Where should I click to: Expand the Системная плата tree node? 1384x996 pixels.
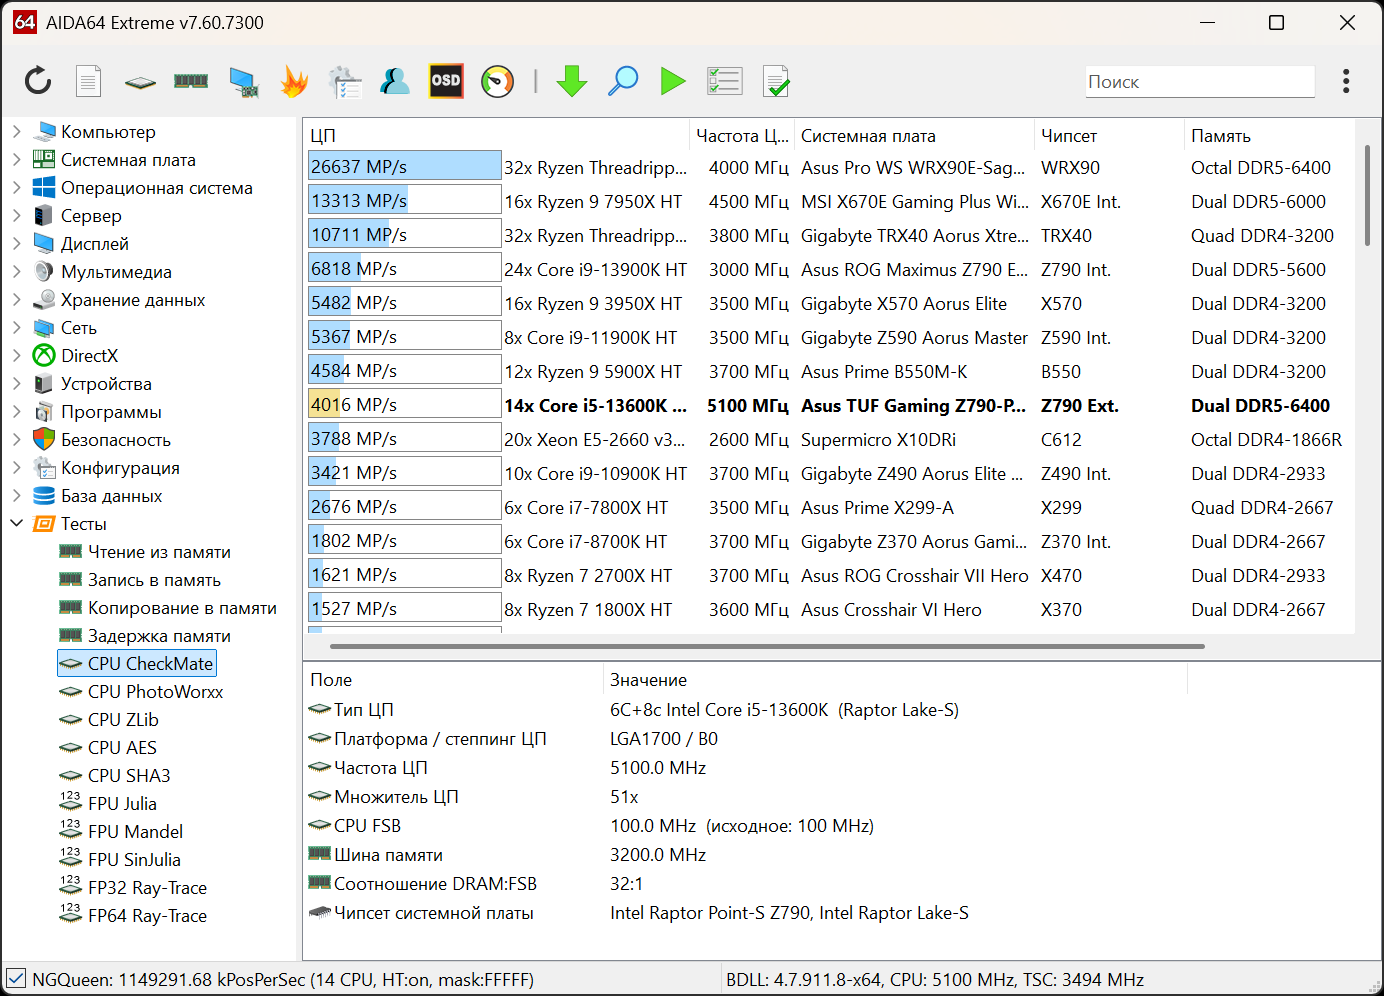tap(16, 159)
